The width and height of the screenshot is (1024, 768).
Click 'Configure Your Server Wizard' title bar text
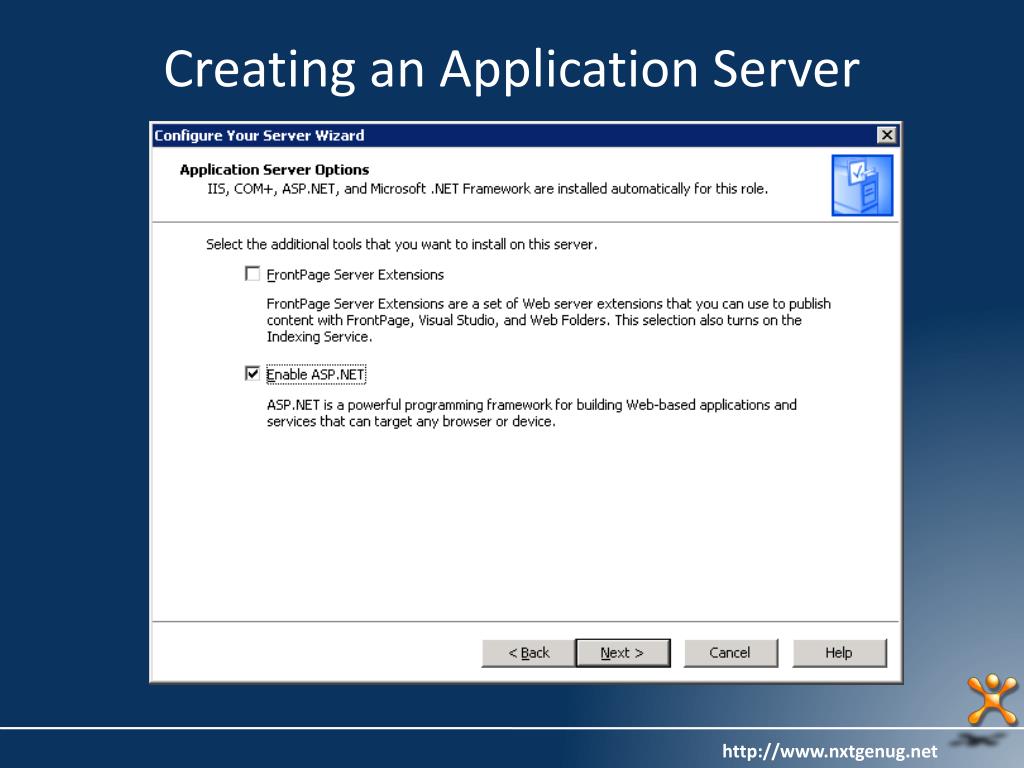[259, 135]
